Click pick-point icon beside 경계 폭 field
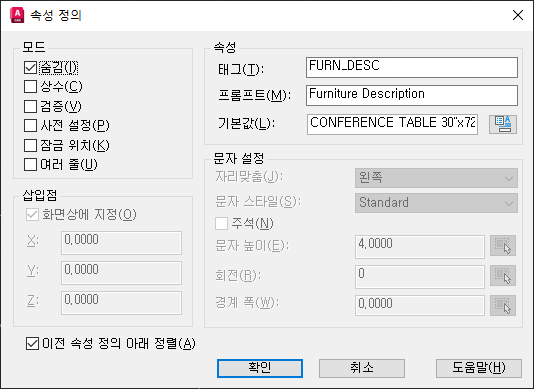534x389 pixels. pyautogui.click(x=503, y=306)
